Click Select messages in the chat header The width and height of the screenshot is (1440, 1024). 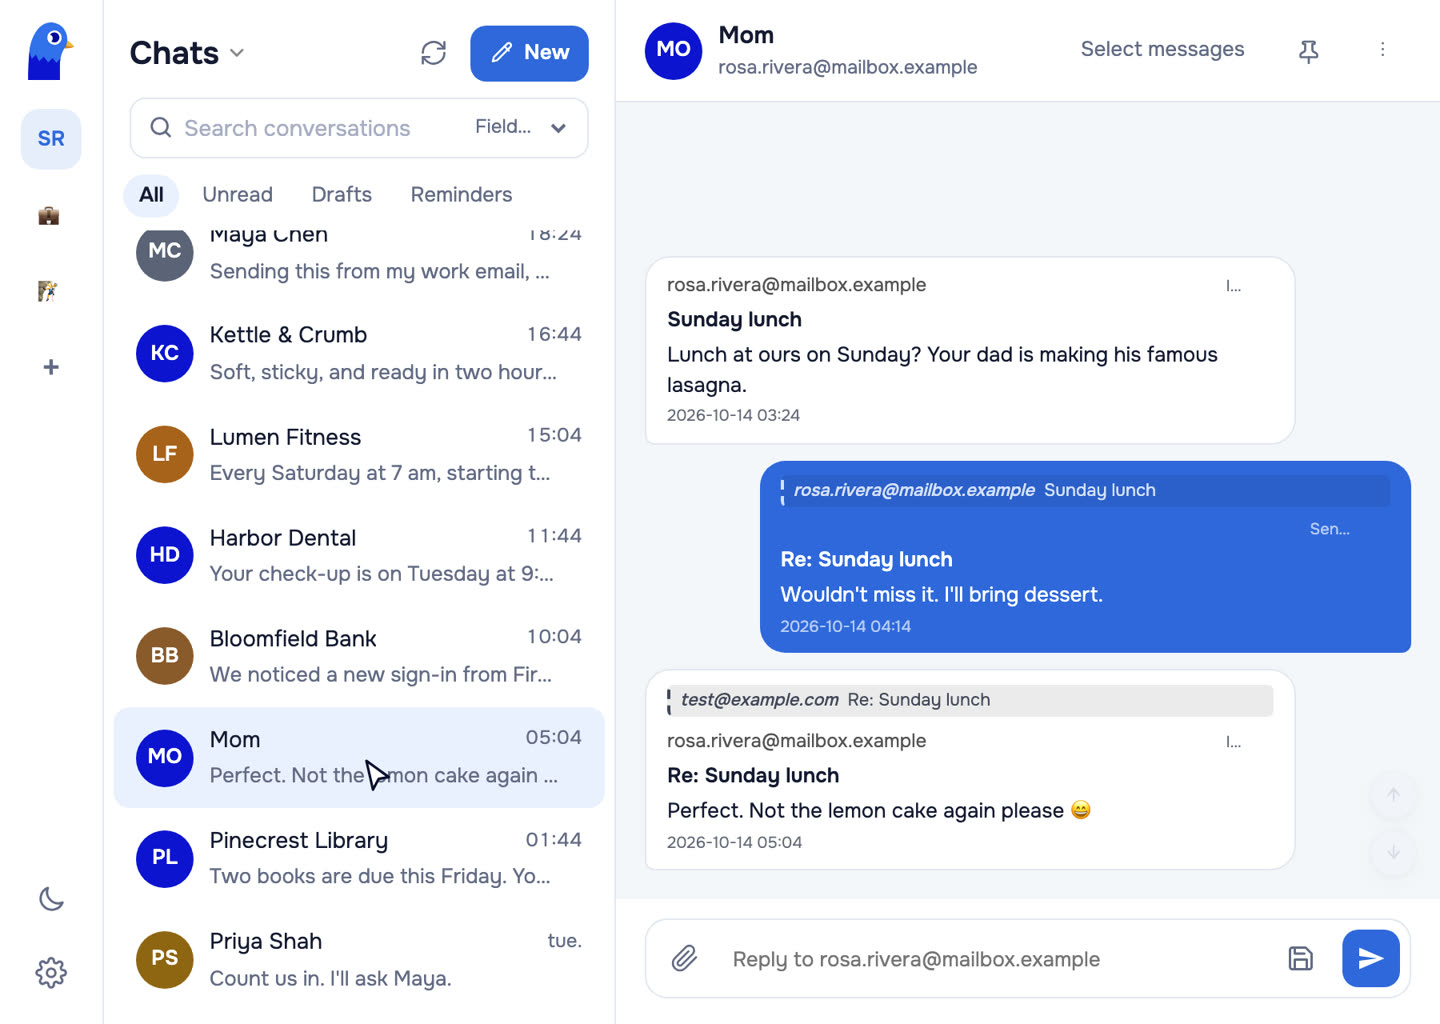point(1162,49)
